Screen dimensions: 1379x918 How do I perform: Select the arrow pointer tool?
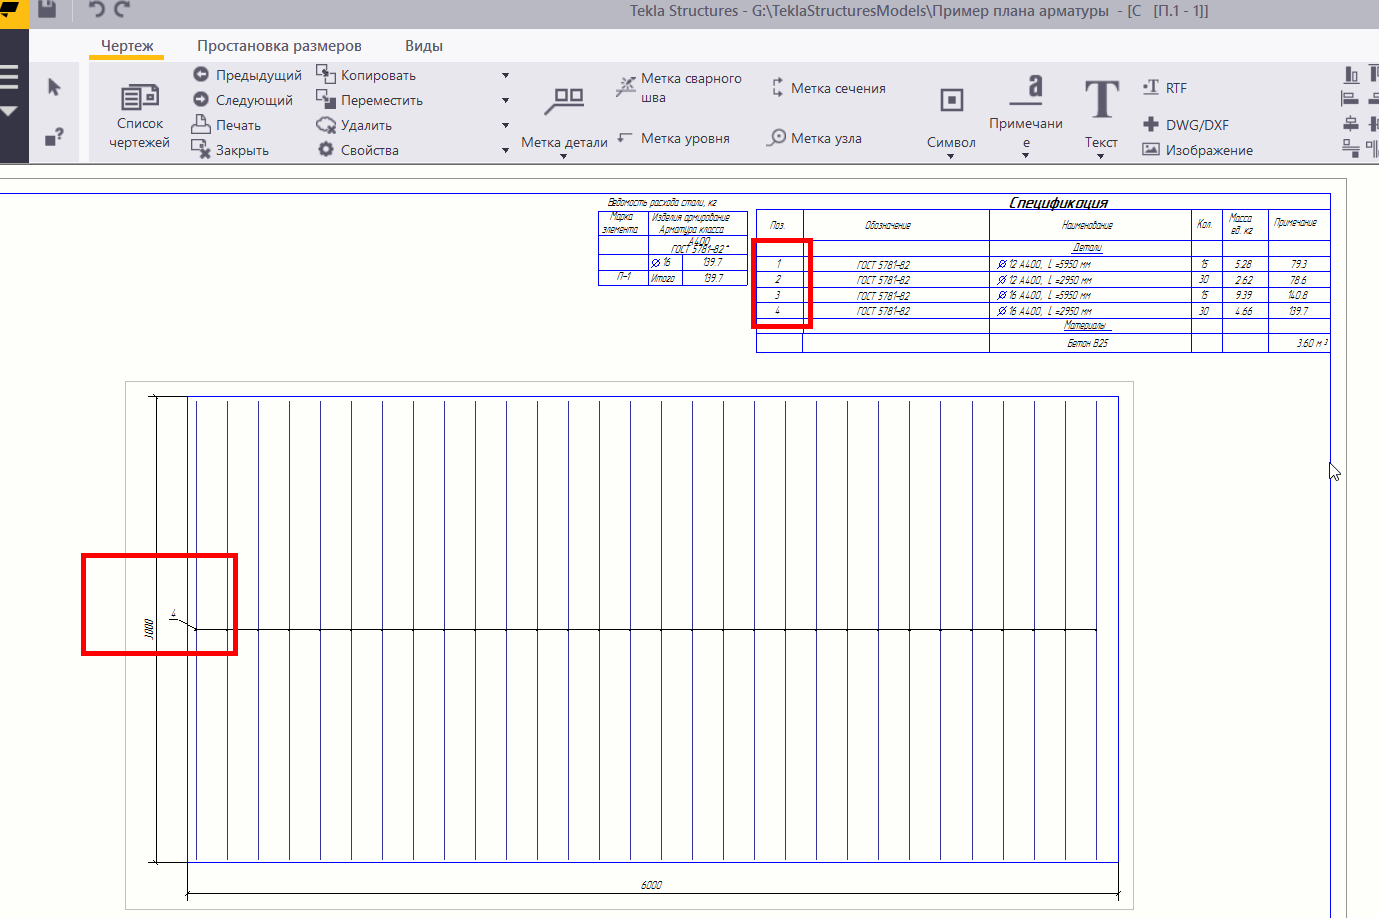click(54, 88)
